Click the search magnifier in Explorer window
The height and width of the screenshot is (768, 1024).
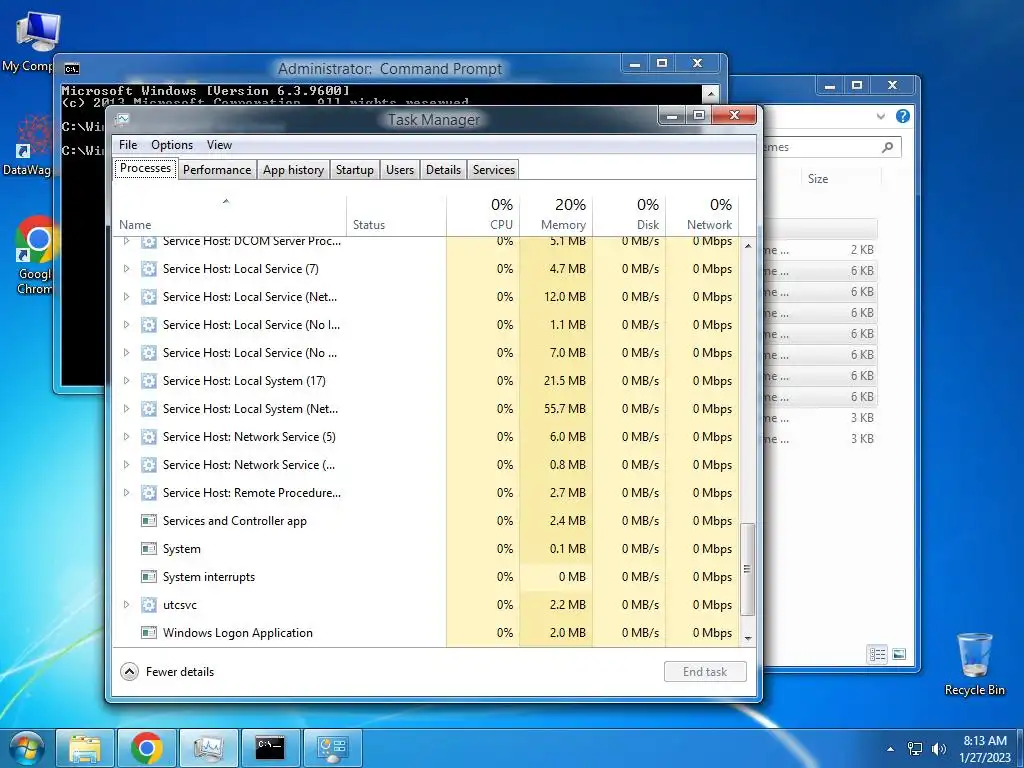887,148
